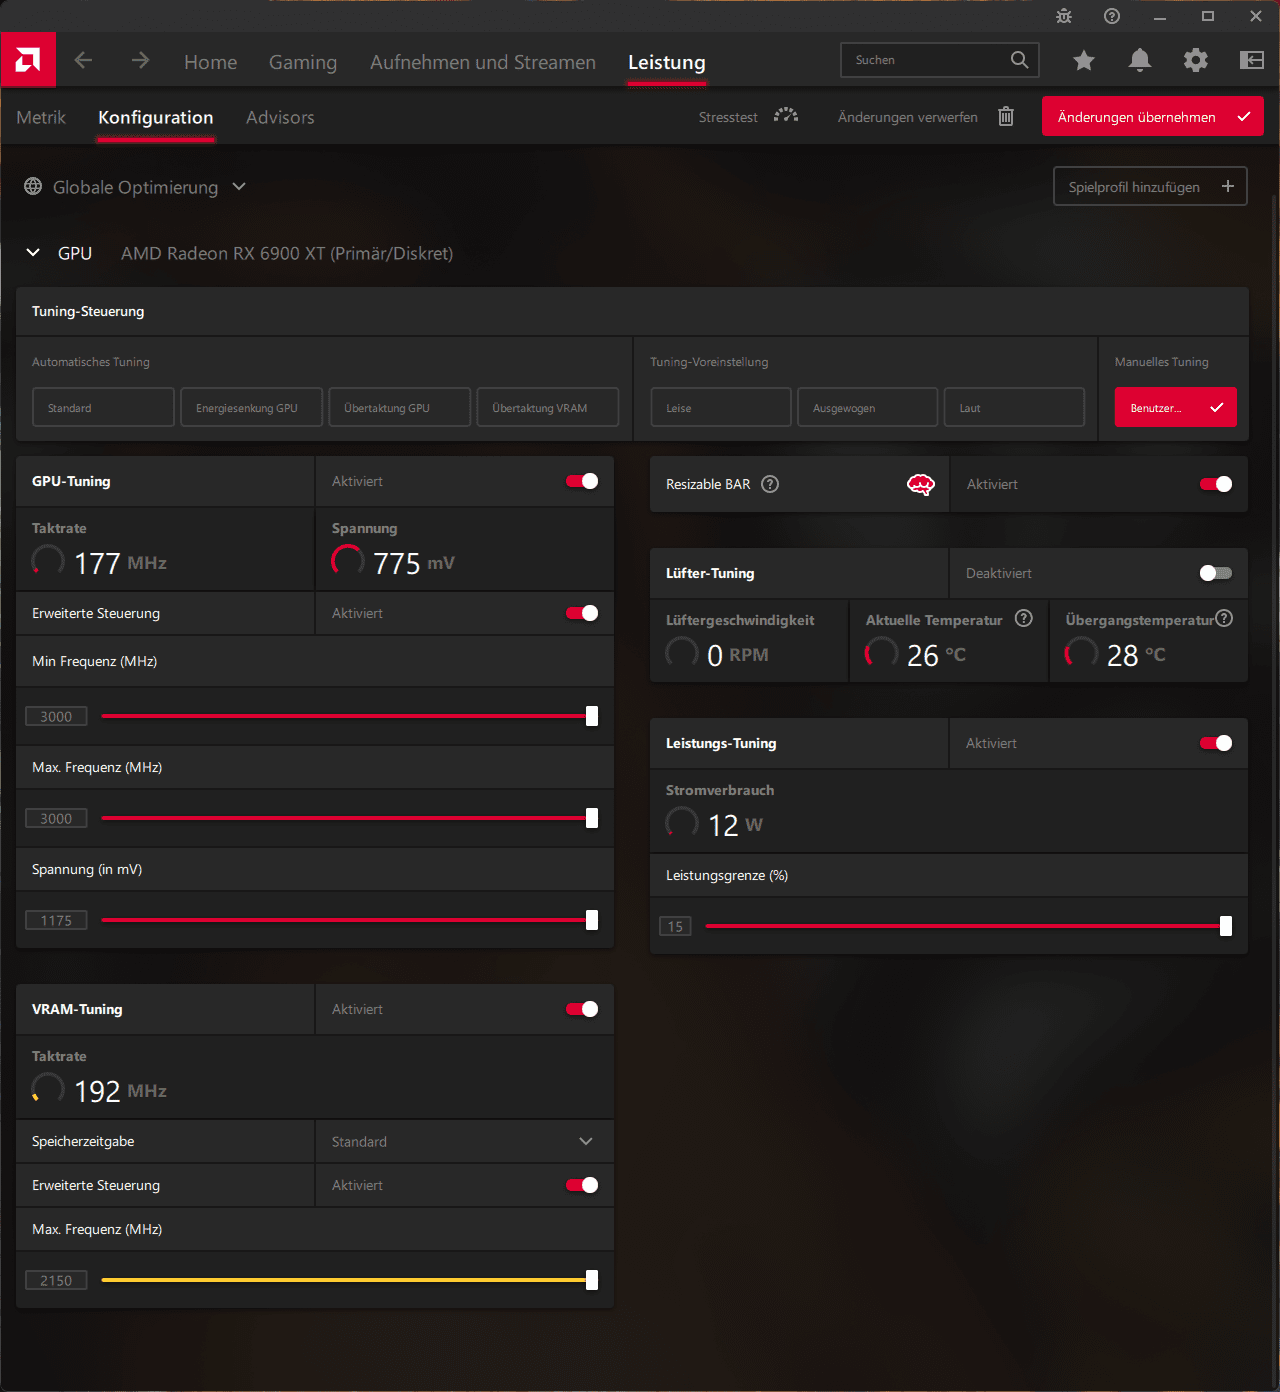This screenshot has width=1280, height=1392.
Task: Switch to Advisors subtab
Action: point(280,117)
